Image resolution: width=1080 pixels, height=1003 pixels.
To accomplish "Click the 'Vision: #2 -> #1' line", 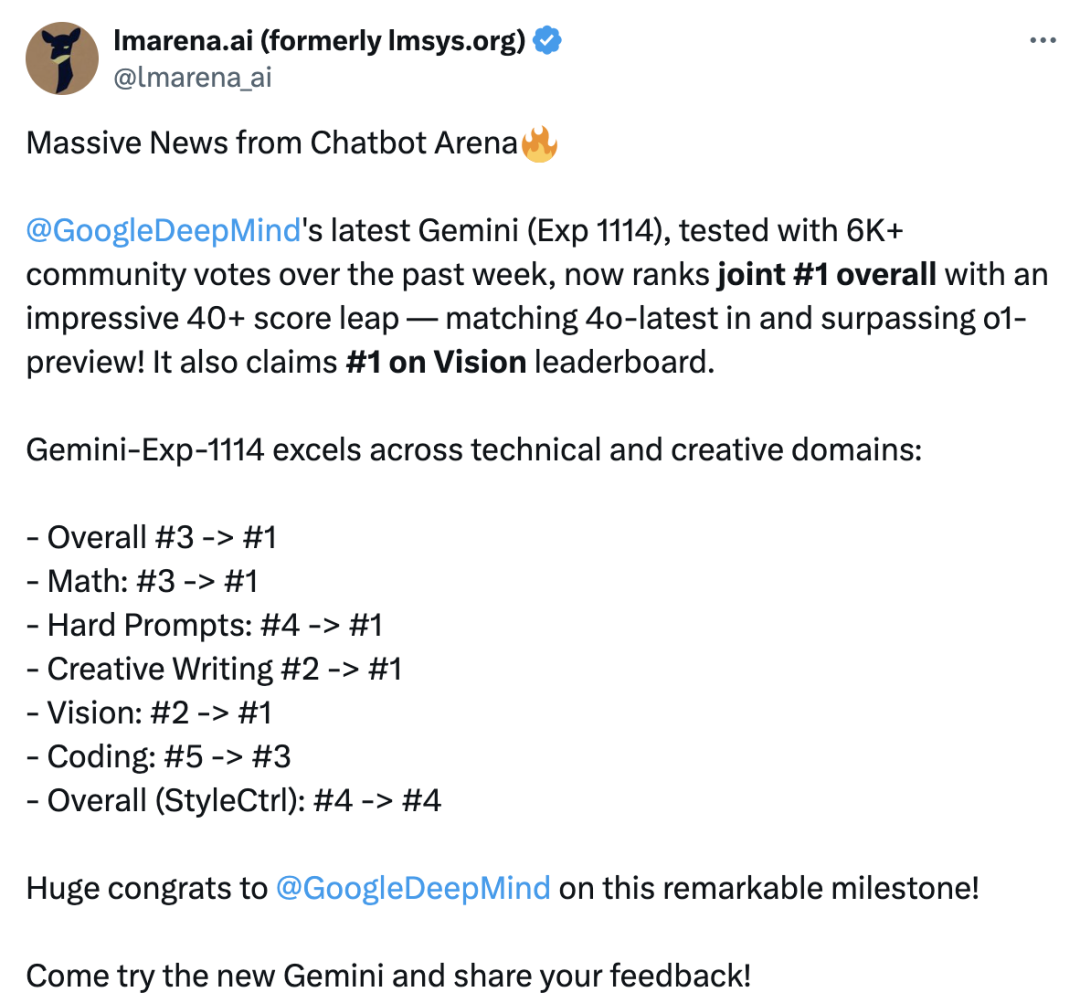I will coord(149,713).
